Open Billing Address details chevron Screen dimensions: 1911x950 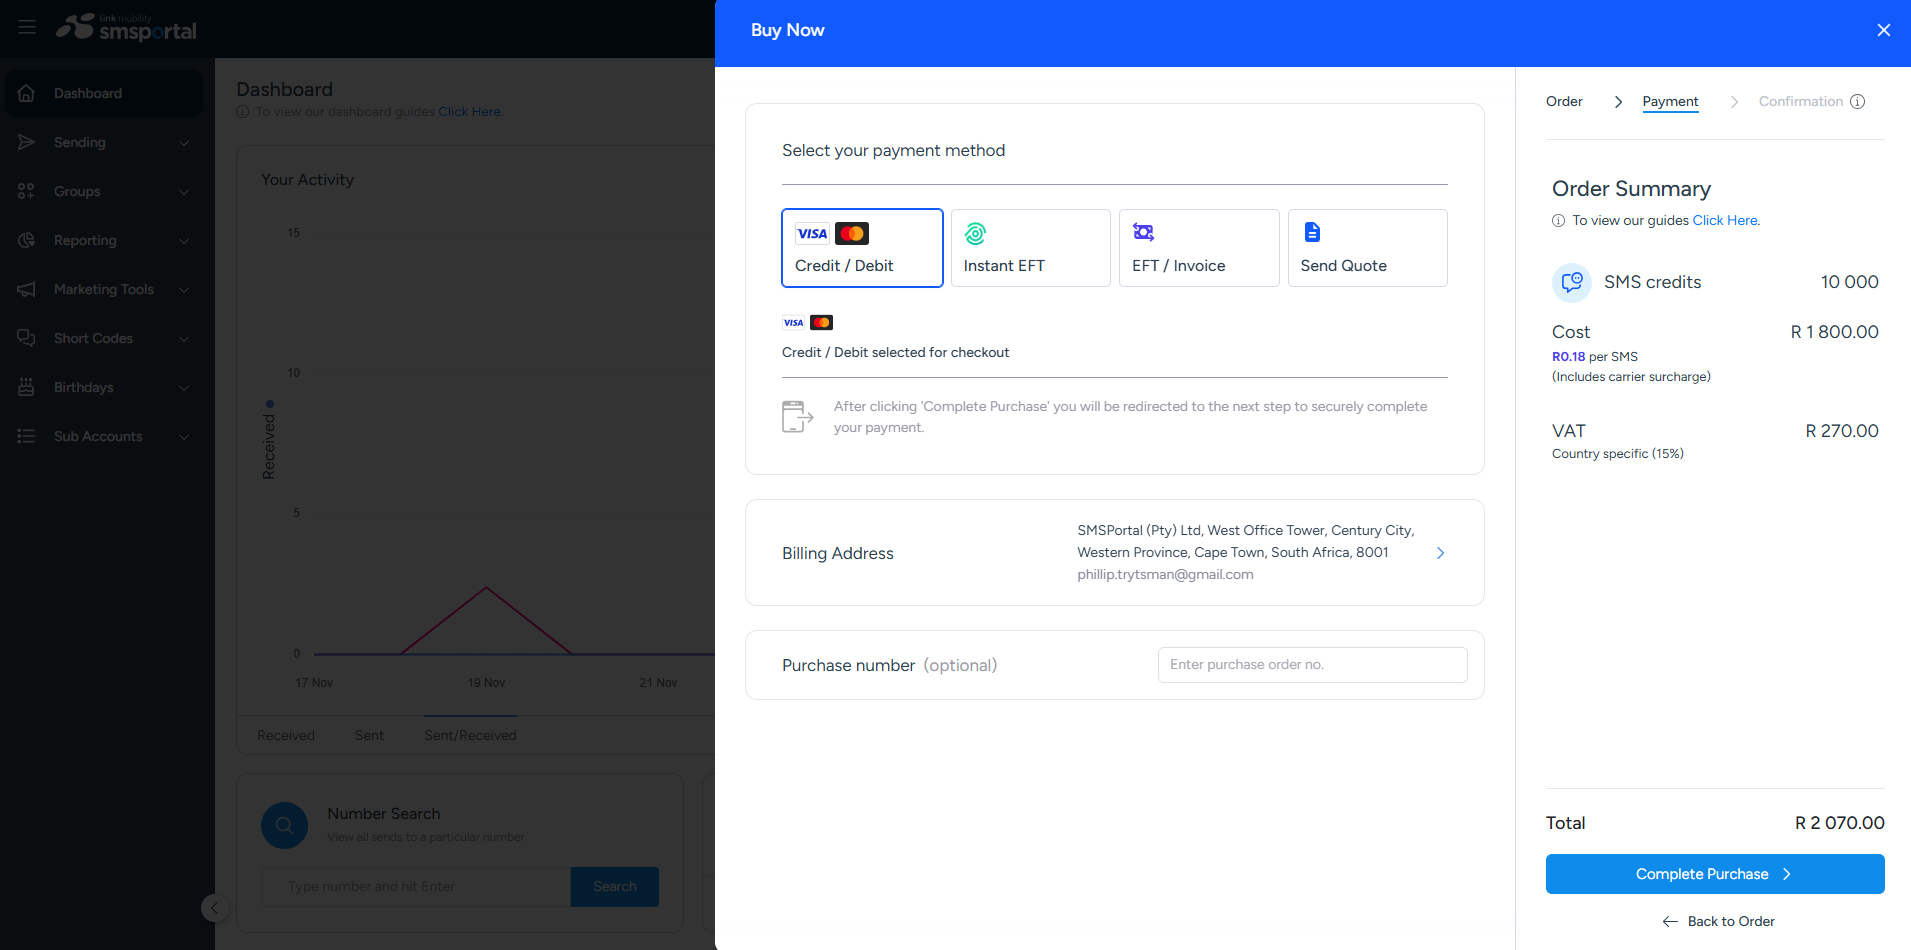tap(1441, 553)
